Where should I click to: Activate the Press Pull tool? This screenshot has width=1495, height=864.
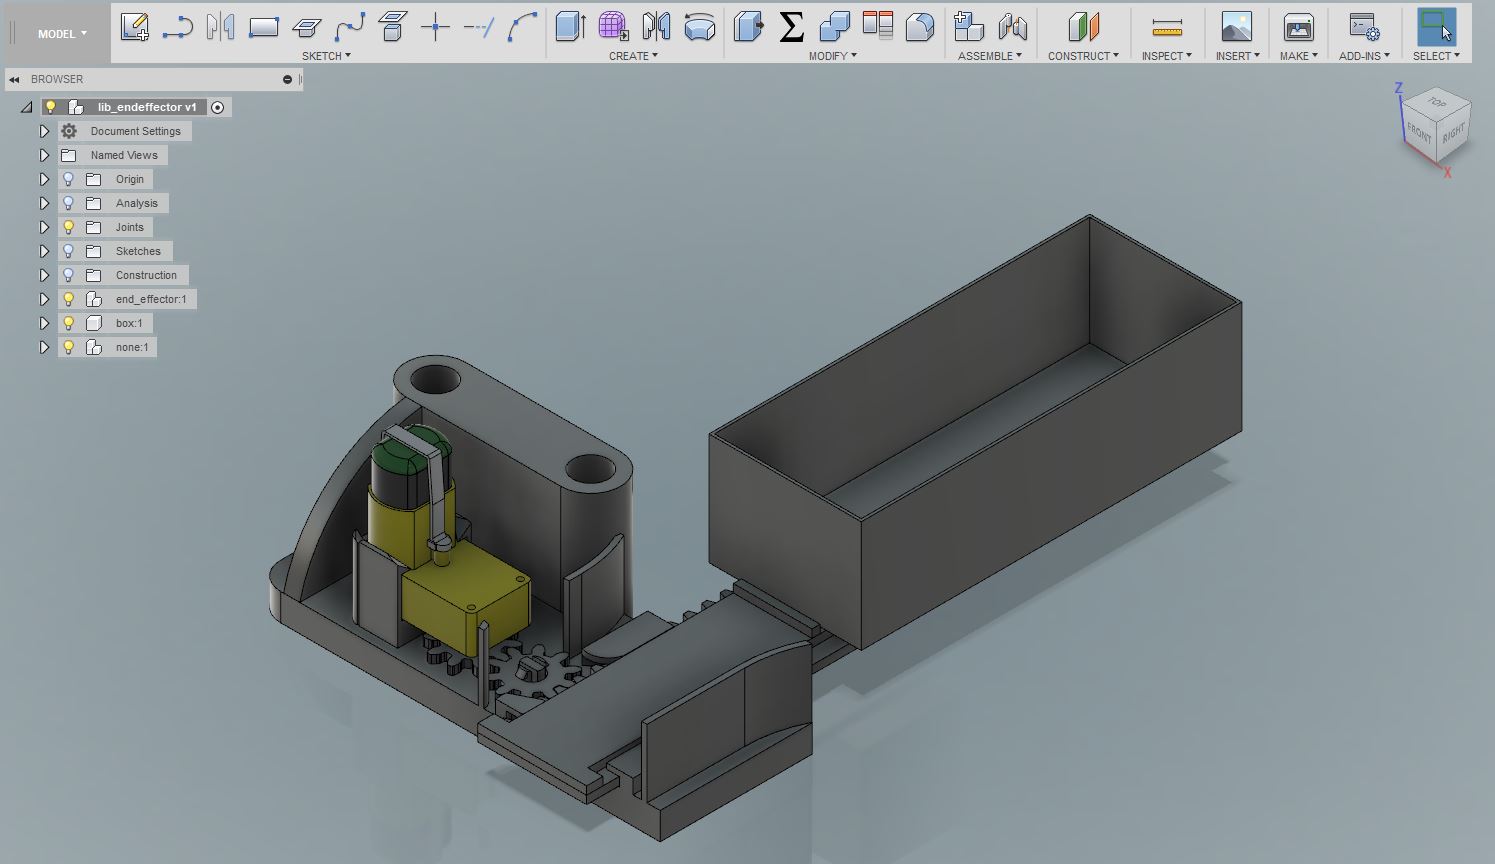[x=748, y=27]
